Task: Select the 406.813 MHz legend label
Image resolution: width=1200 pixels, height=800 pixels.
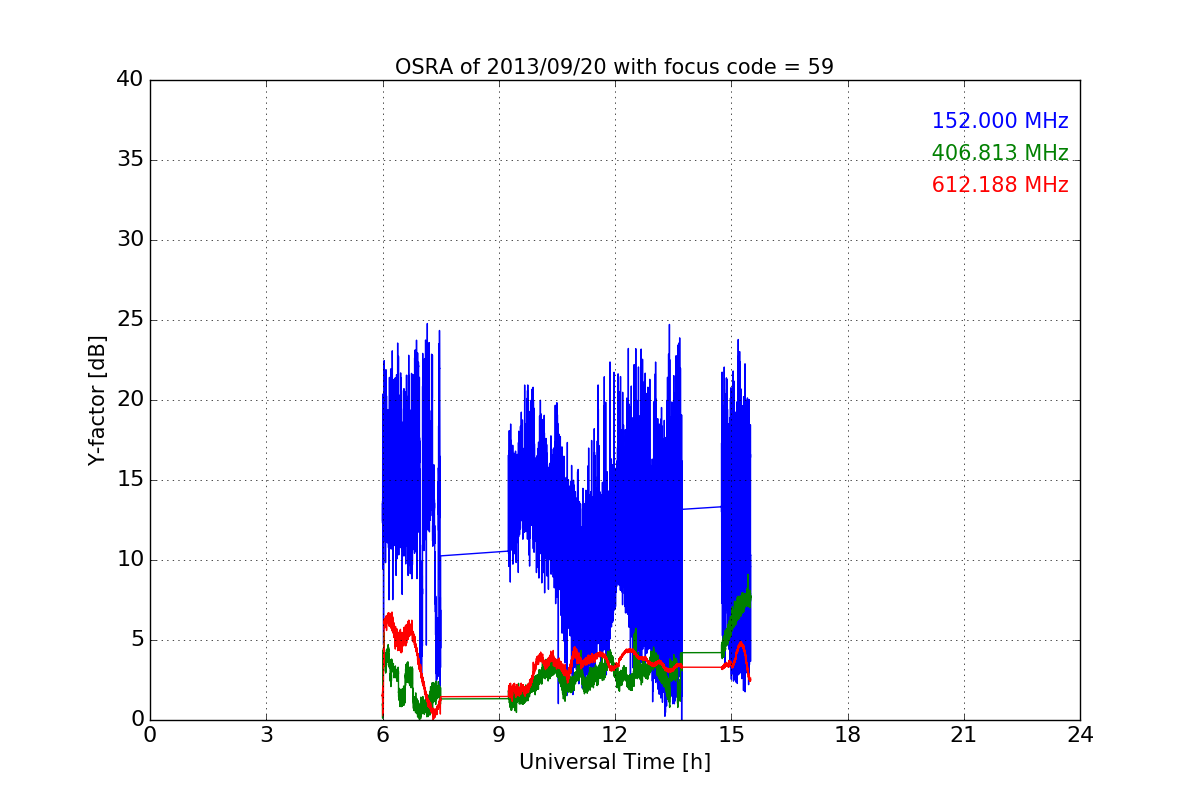Action: click(1000, 153)
